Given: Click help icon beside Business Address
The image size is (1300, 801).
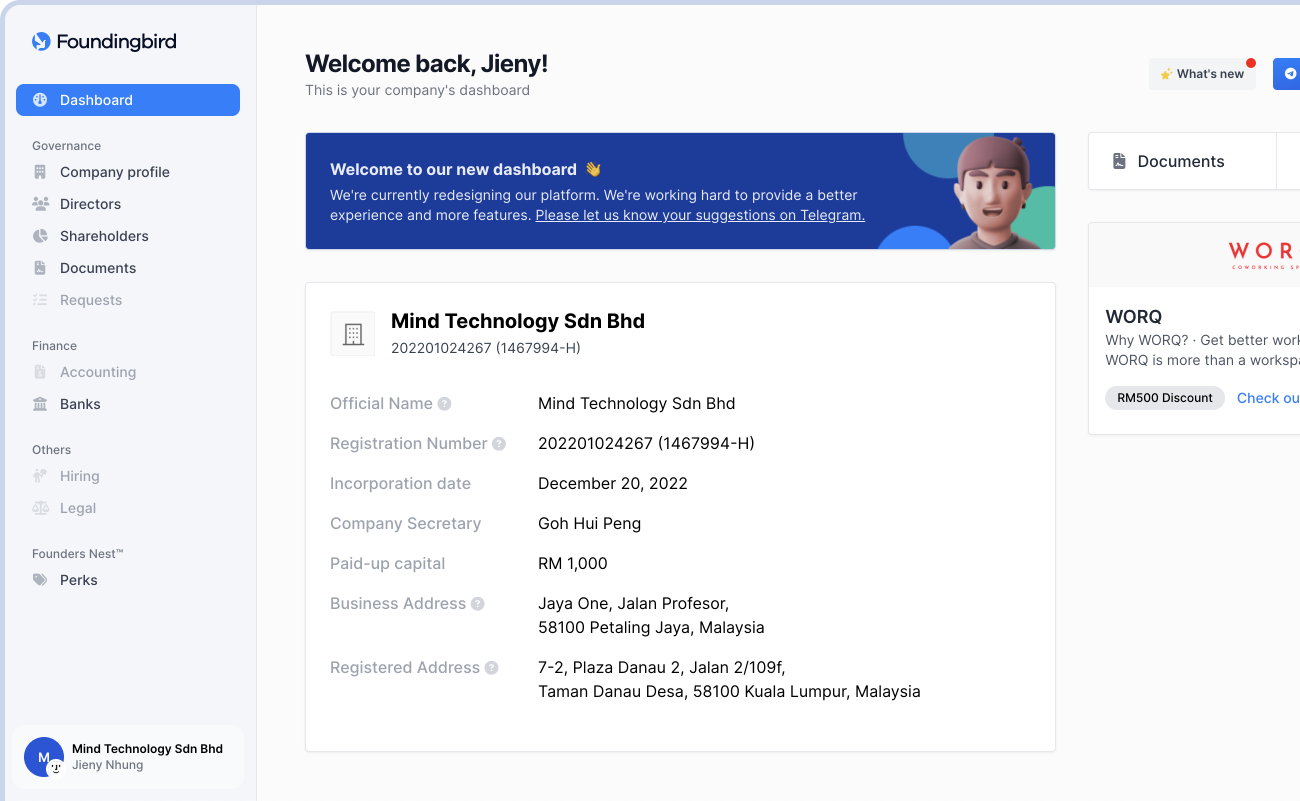Looking at the screenshot, I should (x=478, y=604).
